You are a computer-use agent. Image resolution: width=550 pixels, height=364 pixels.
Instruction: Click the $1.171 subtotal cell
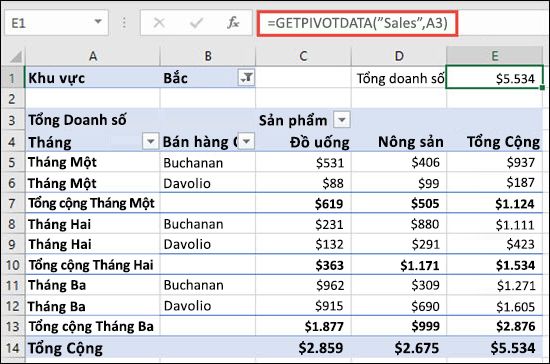point(399,265)
